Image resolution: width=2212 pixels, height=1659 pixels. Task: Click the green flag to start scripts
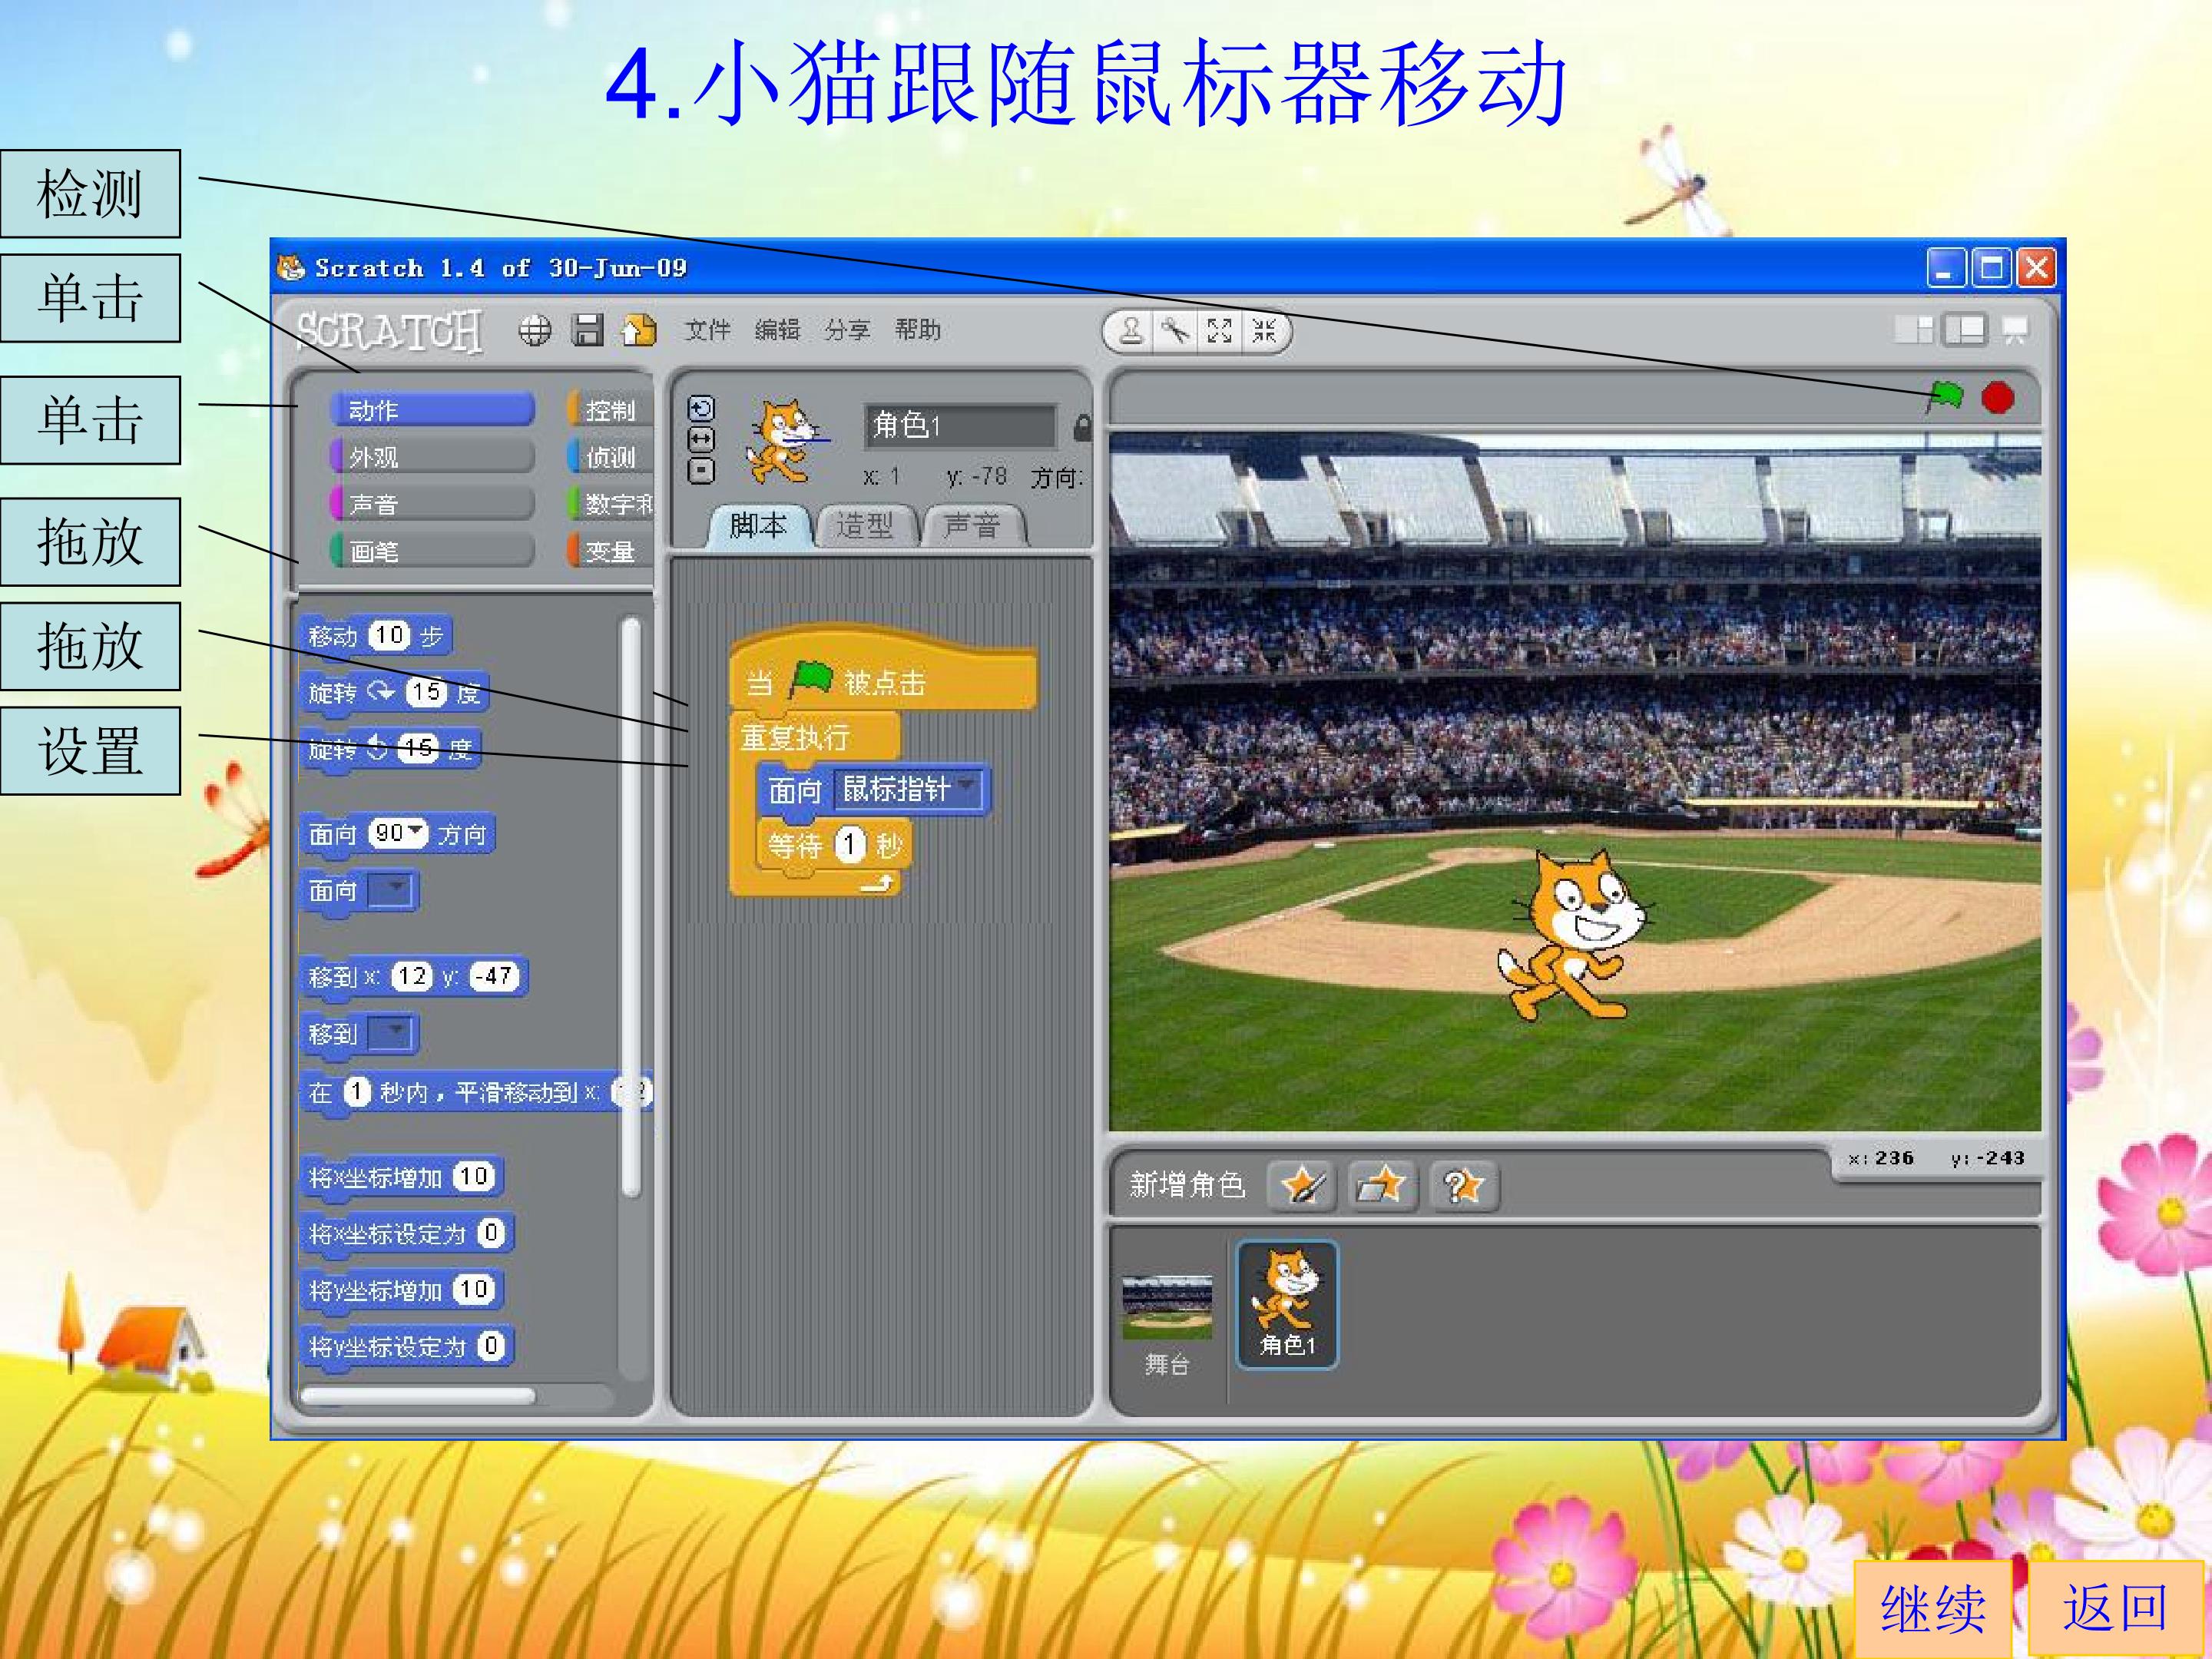click(x=1945, y=397)
